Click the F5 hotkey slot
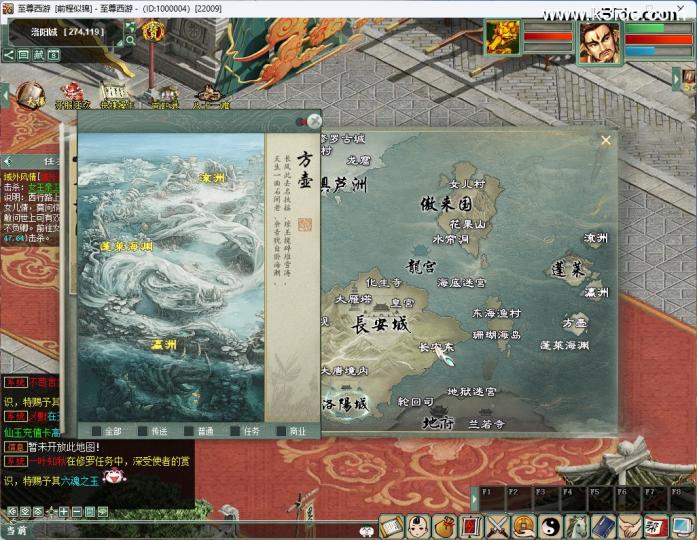Screen dimensions: 697x540 coord(601,499)
